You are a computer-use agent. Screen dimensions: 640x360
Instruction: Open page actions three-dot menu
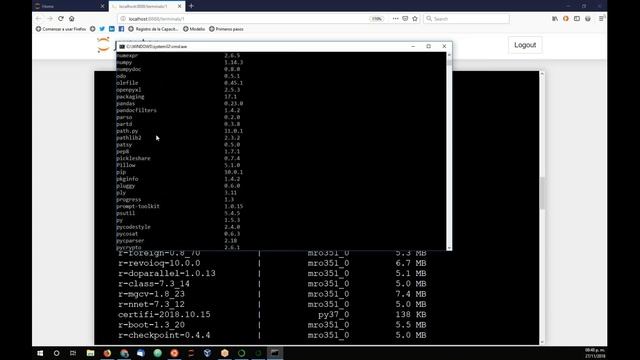point(395,19)
